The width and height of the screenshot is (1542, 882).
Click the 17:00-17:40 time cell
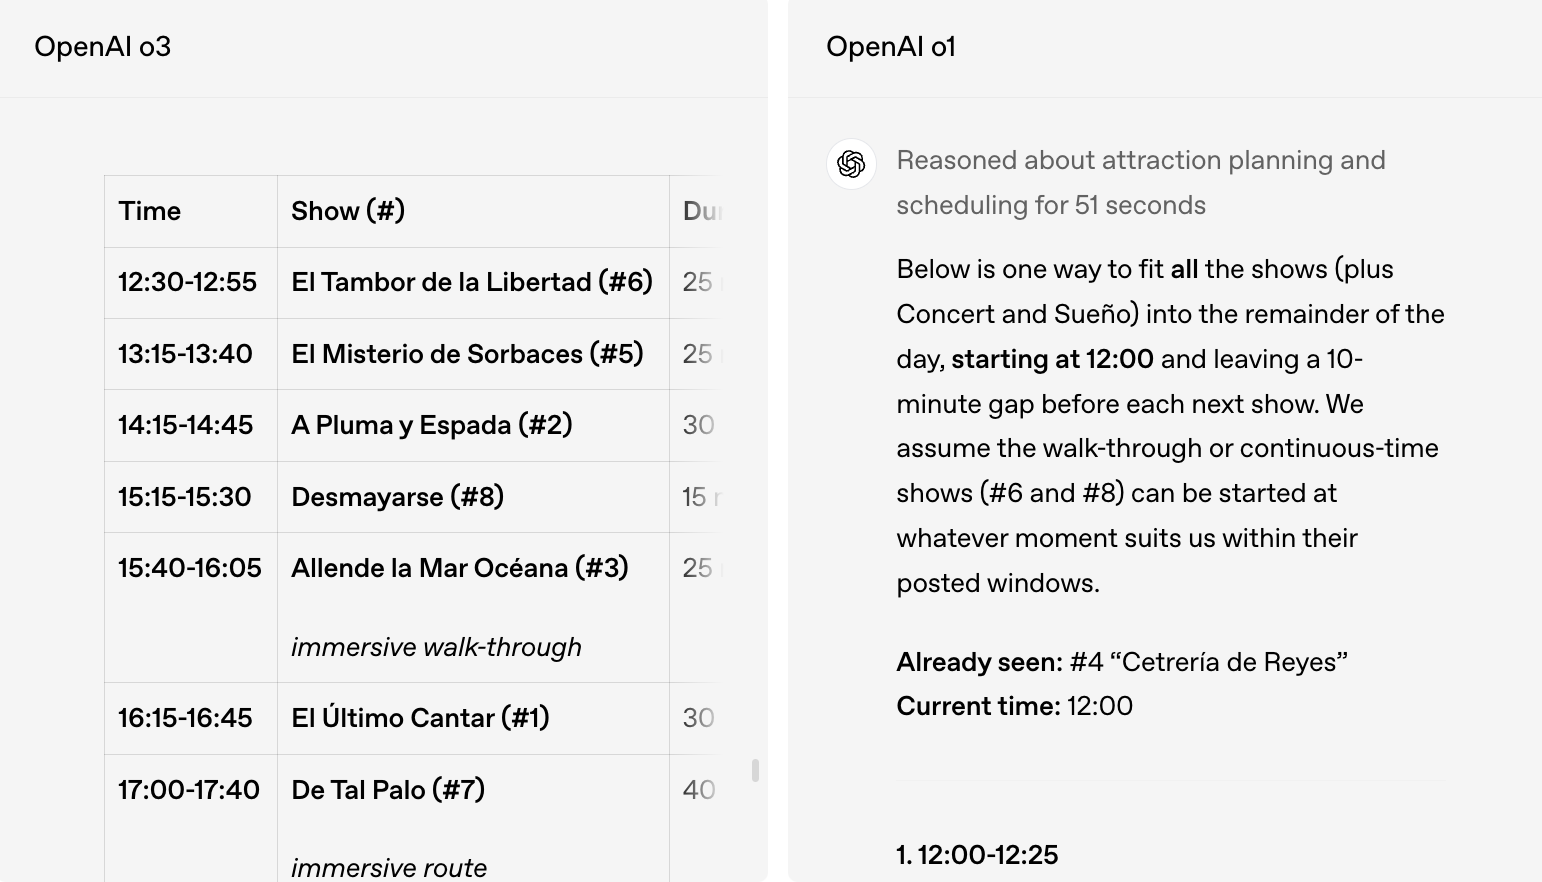coord(189,790)
